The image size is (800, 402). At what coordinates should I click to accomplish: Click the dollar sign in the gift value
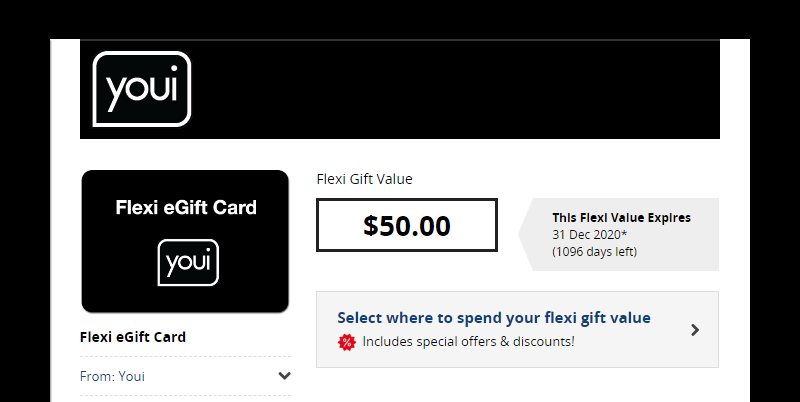[371, 226]
